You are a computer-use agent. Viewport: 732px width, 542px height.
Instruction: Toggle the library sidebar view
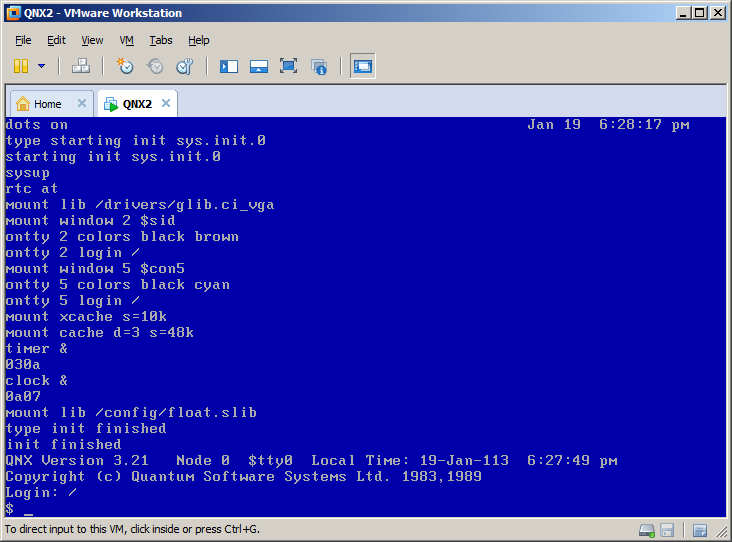(229, 66)
